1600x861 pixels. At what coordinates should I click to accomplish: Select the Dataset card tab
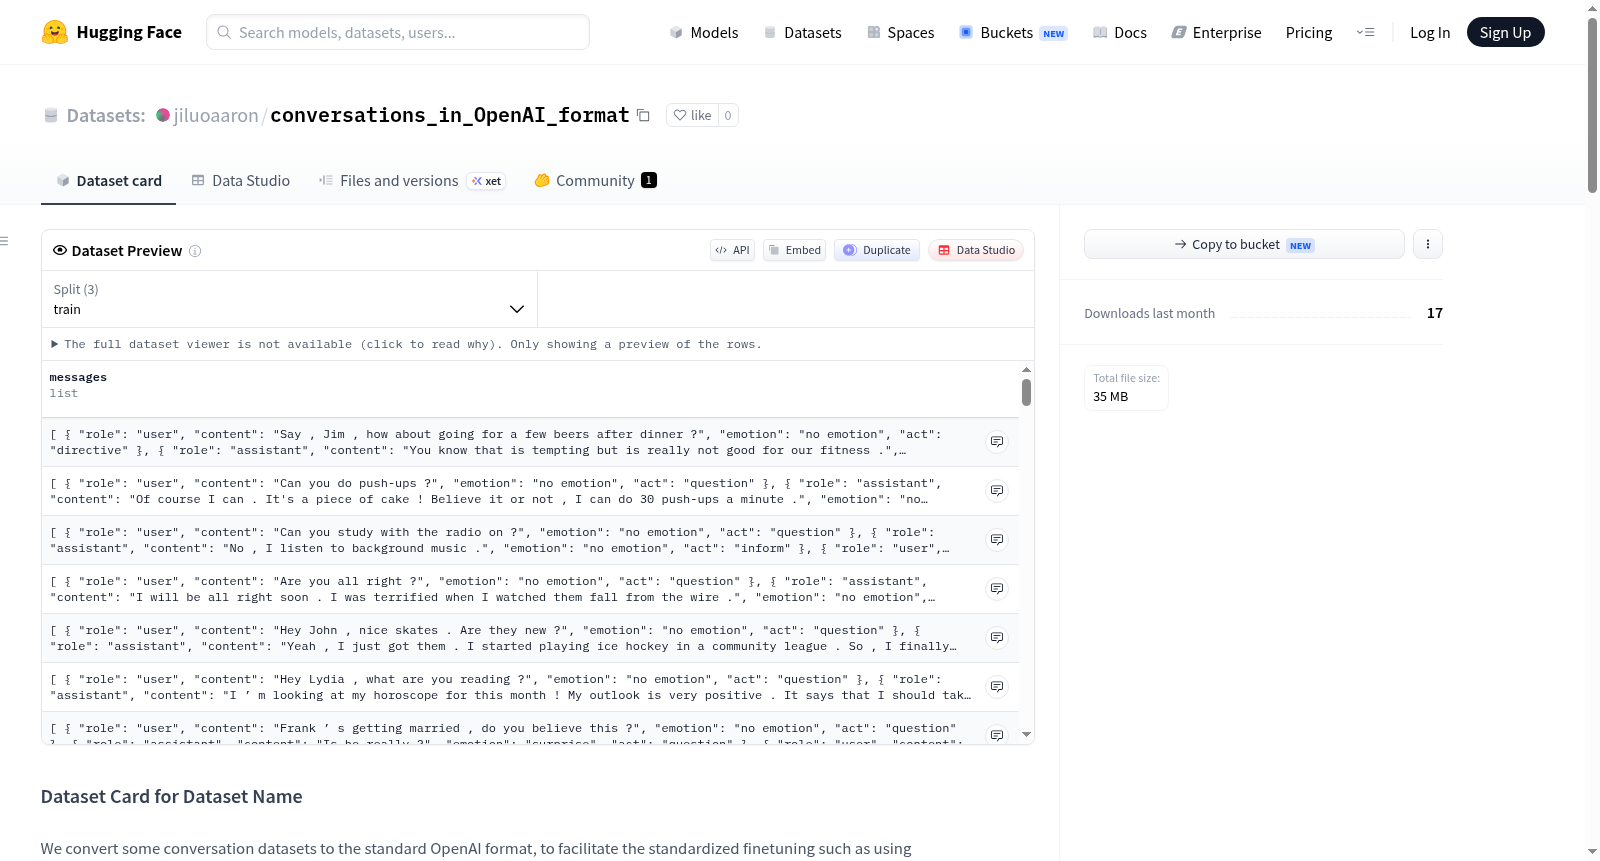coord(108,181)
